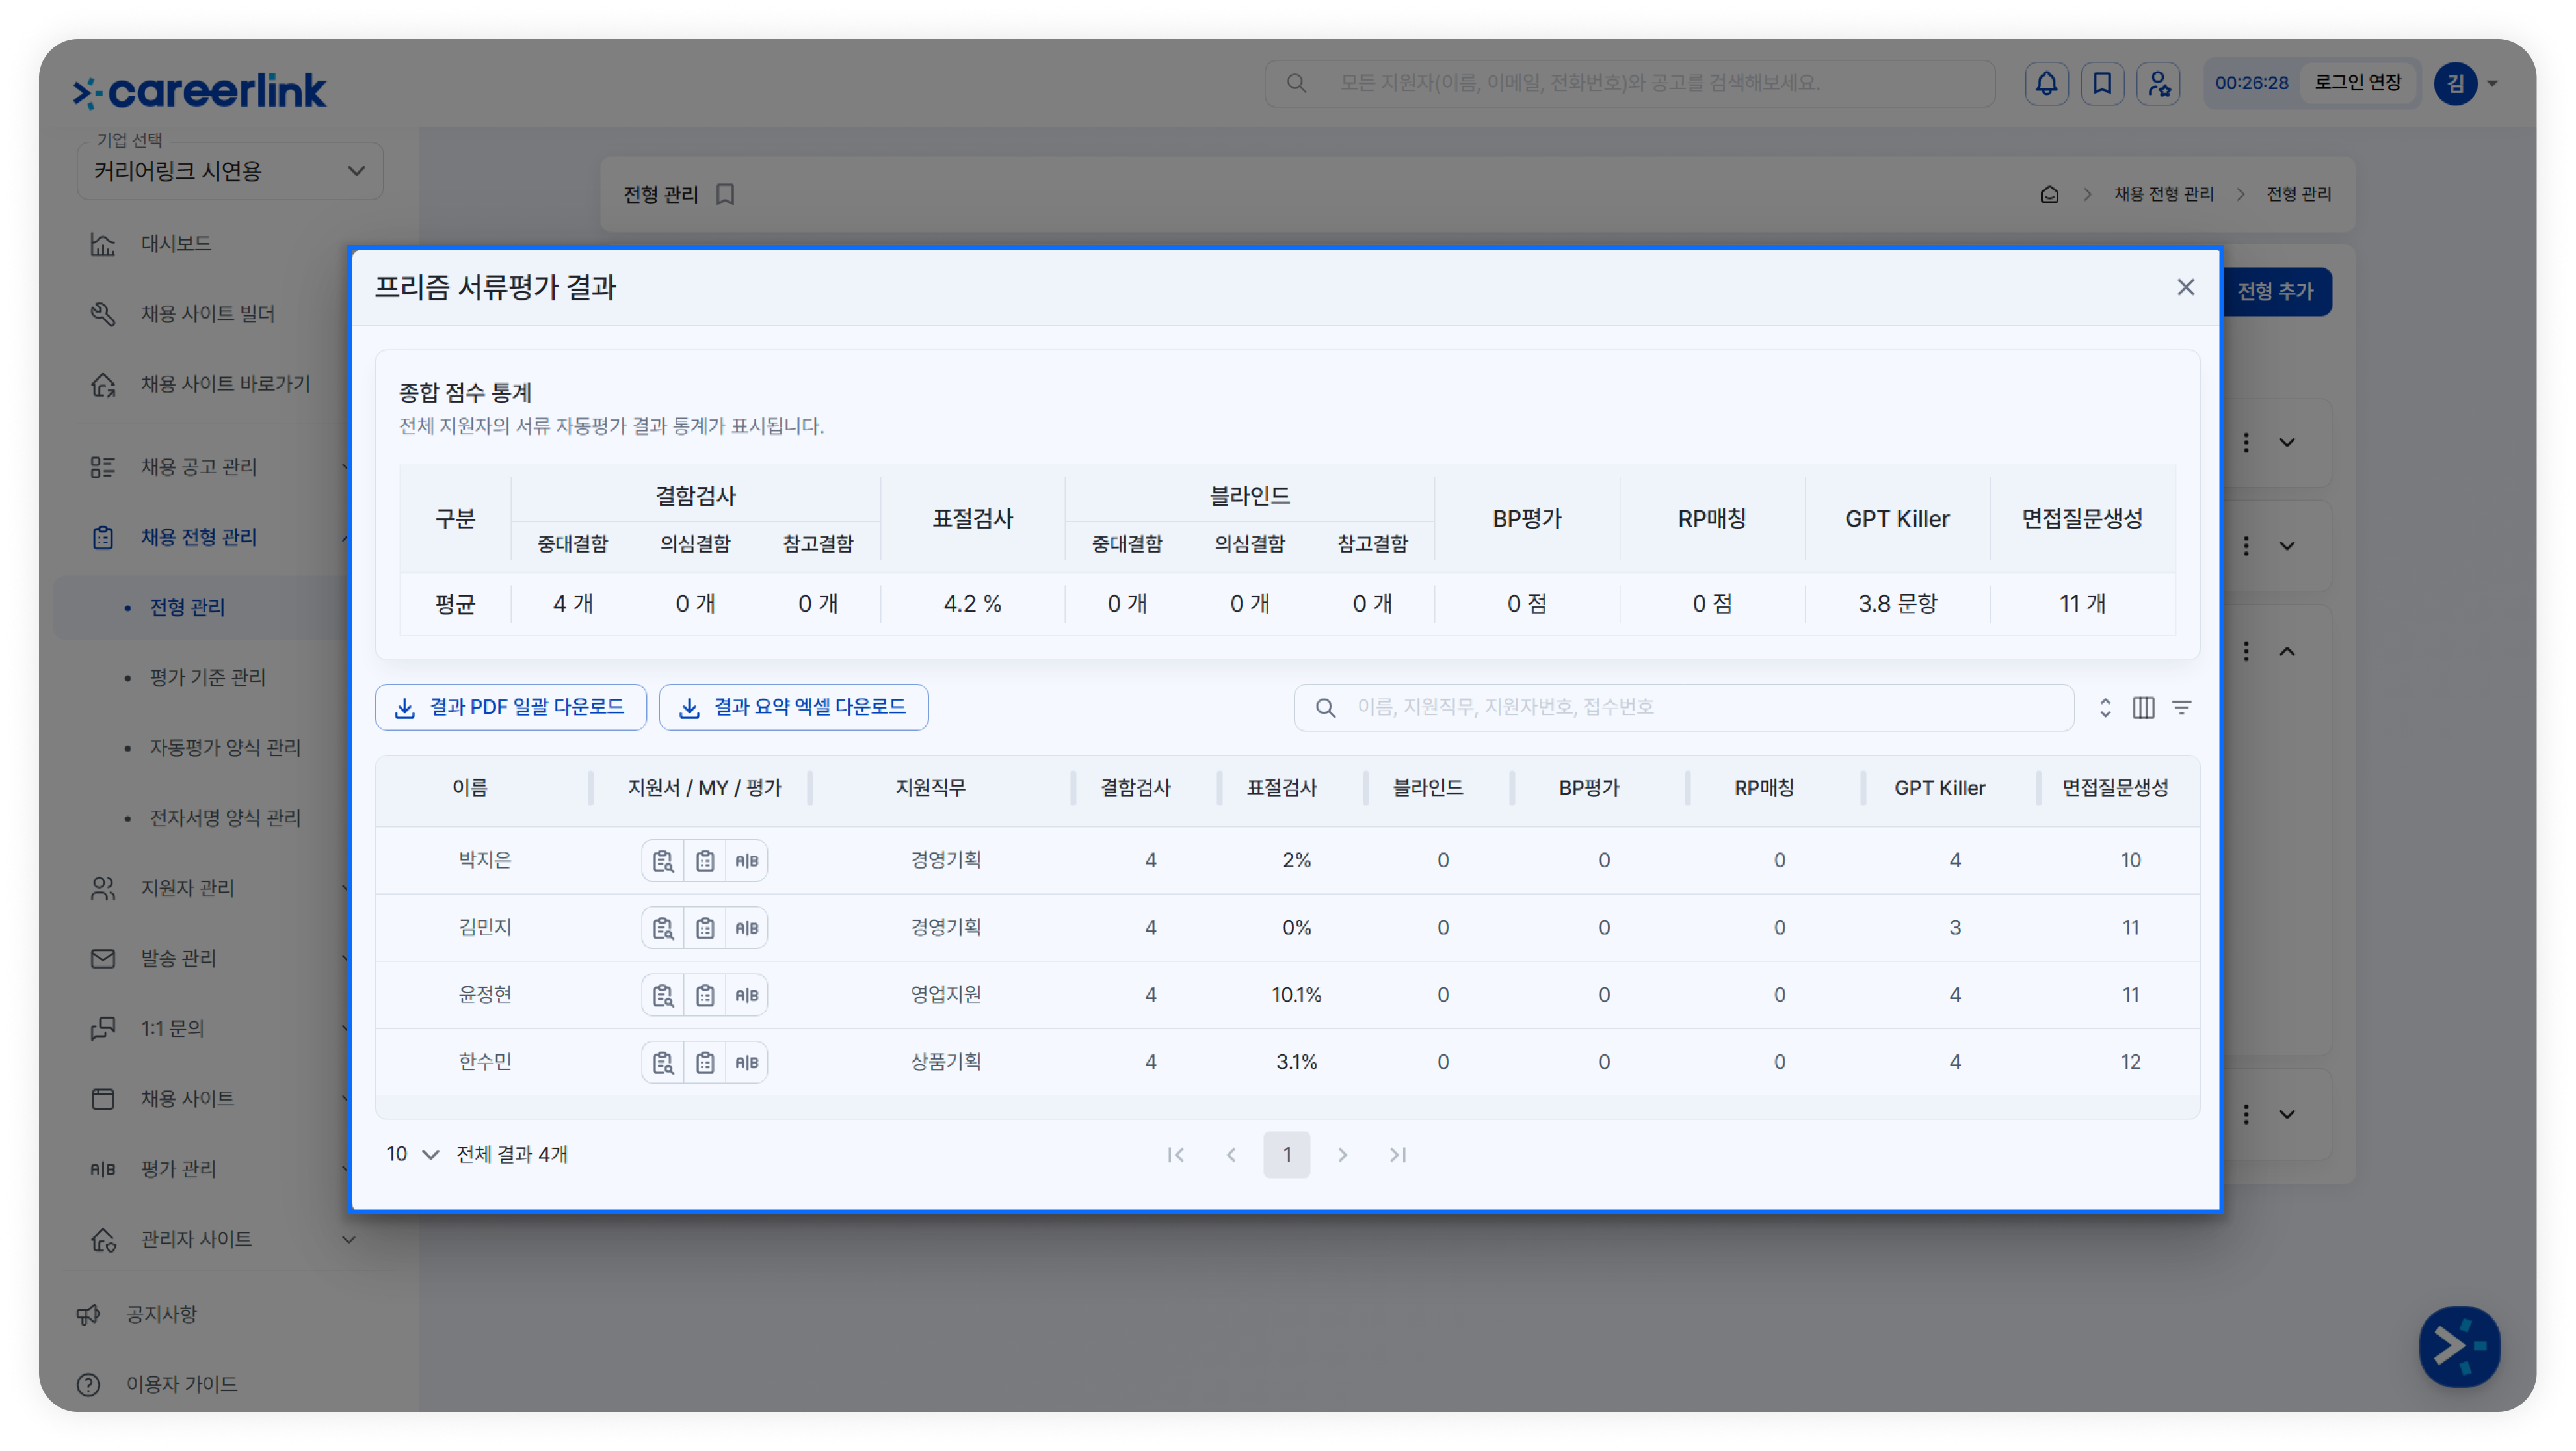Click 윤정현's 10.1% plagiarism value
2576x1451 pixels.
pyautogui.click(x=1297, y=995)
